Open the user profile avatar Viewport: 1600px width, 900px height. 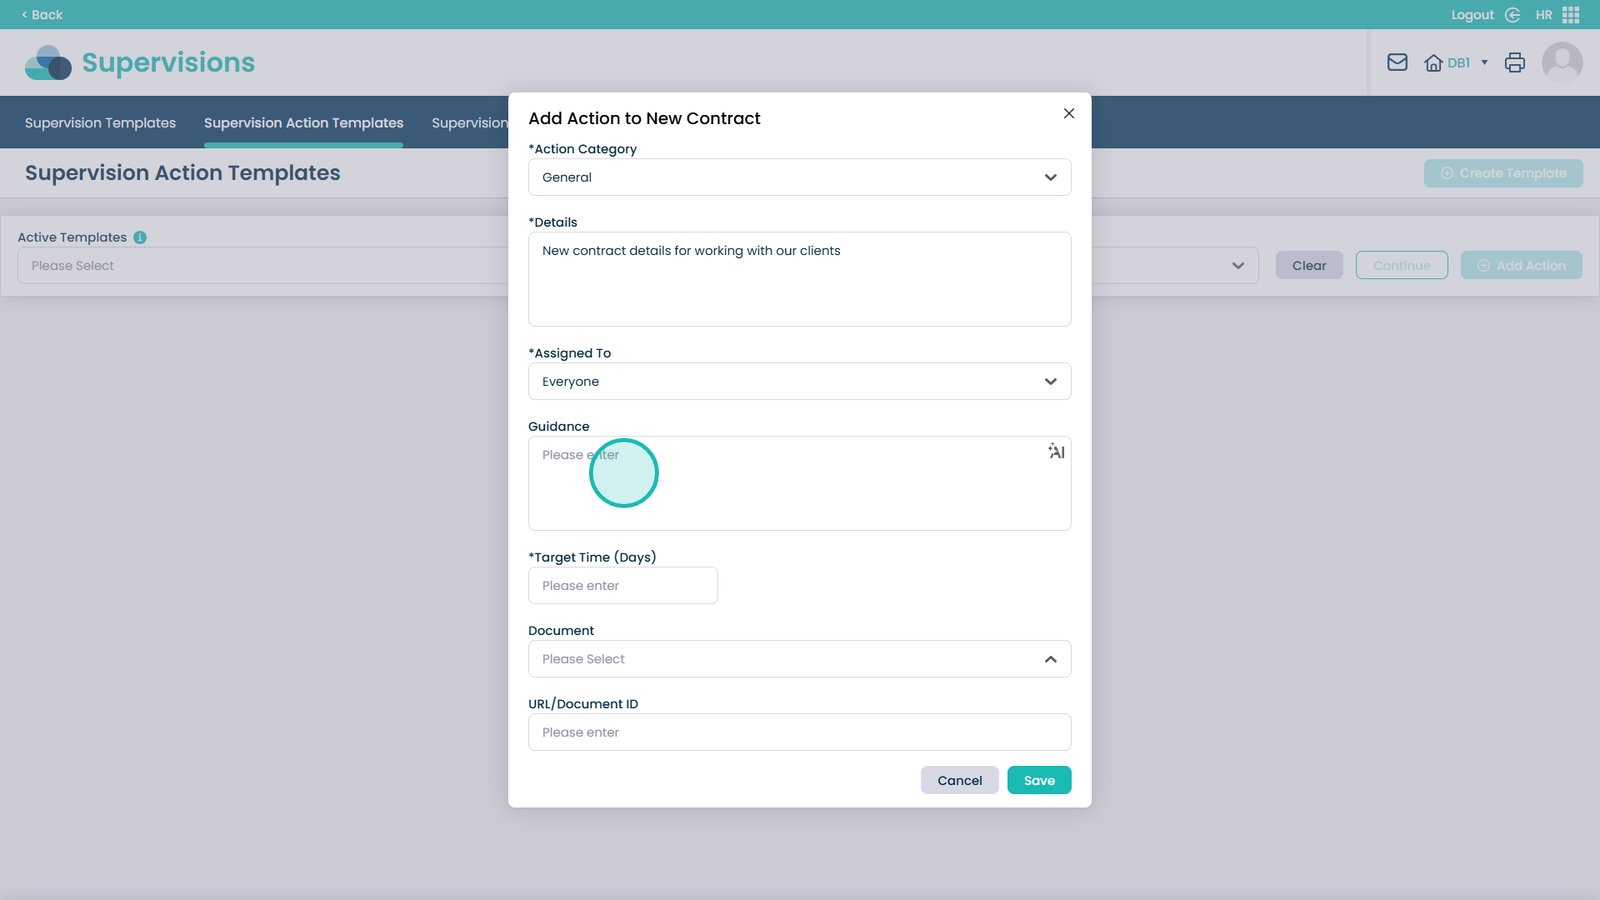tap(1562, 63)
